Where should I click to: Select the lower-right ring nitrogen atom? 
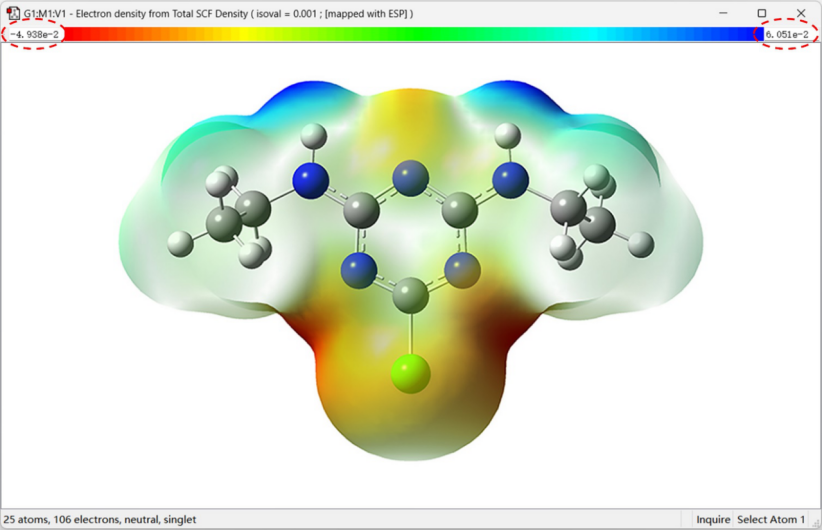tap(462, 270)
